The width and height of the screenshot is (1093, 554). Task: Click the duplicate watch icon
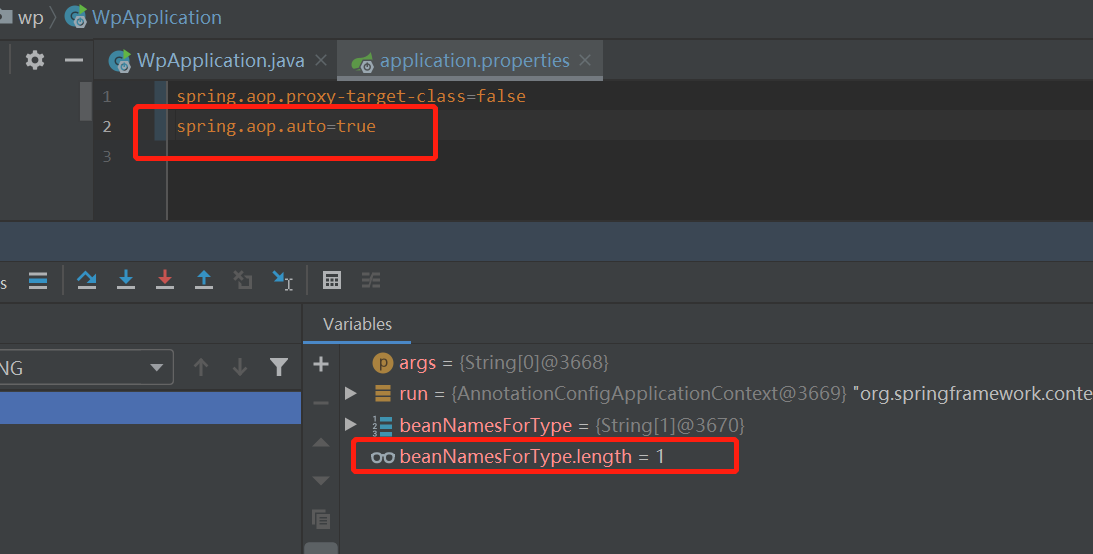(321, 519)
